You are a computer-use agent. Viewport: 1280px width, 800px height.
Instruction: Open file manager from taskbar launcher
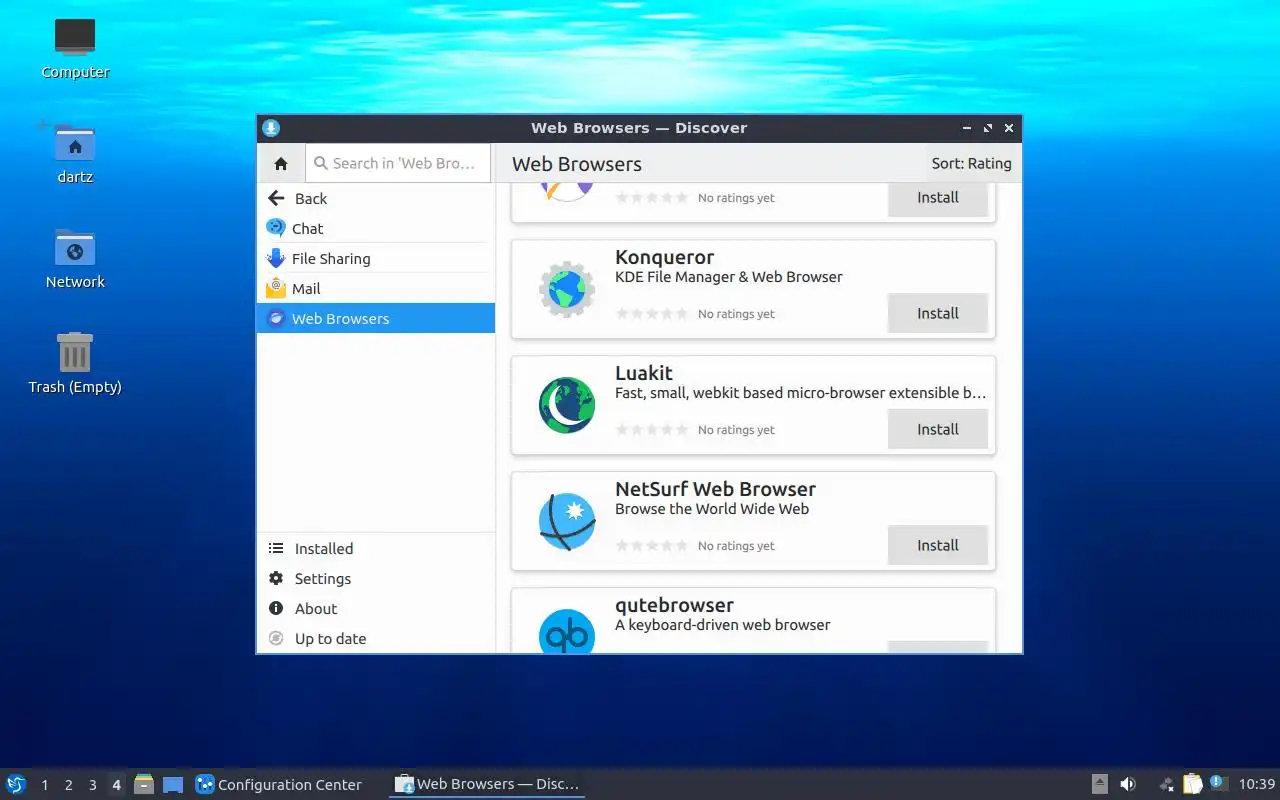pyautogui.click(x=144, y=784)
